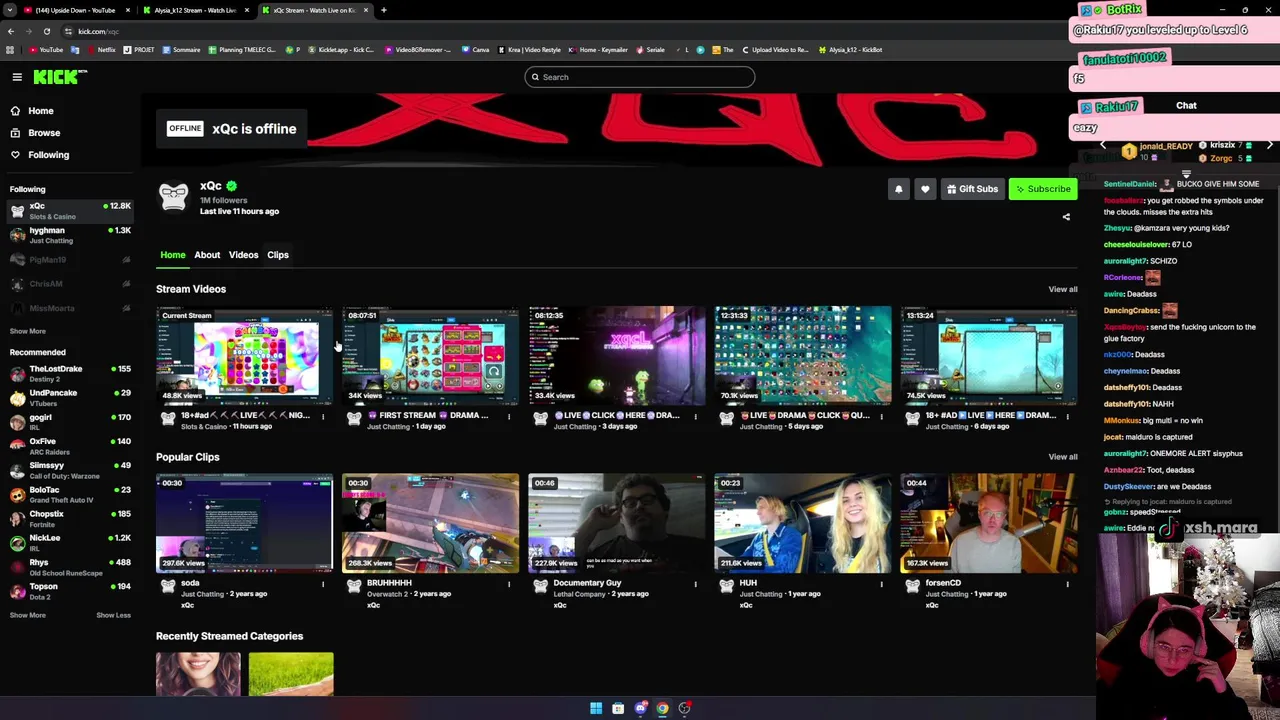Screen dimensions: 1280x720
Task: Open BoloTac recommended channel
Action: pyautogui.click(x=70, y=494)
